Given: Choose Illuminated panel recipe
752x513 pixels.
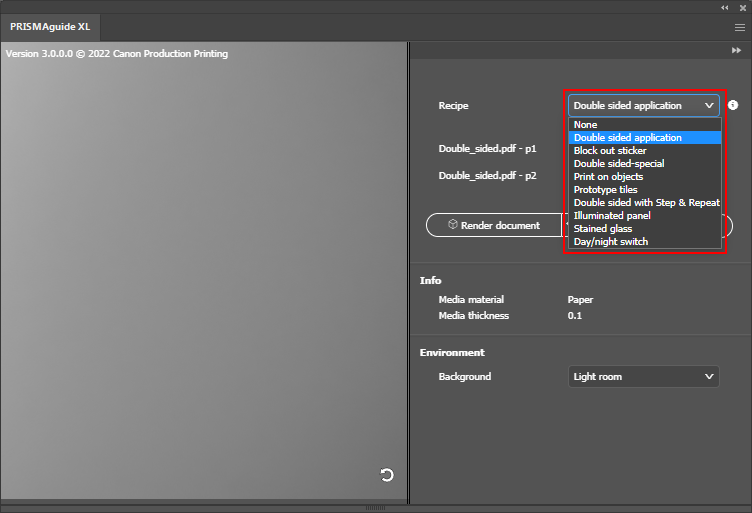Looking at the screenshot, I should click(x=645, y=215).
